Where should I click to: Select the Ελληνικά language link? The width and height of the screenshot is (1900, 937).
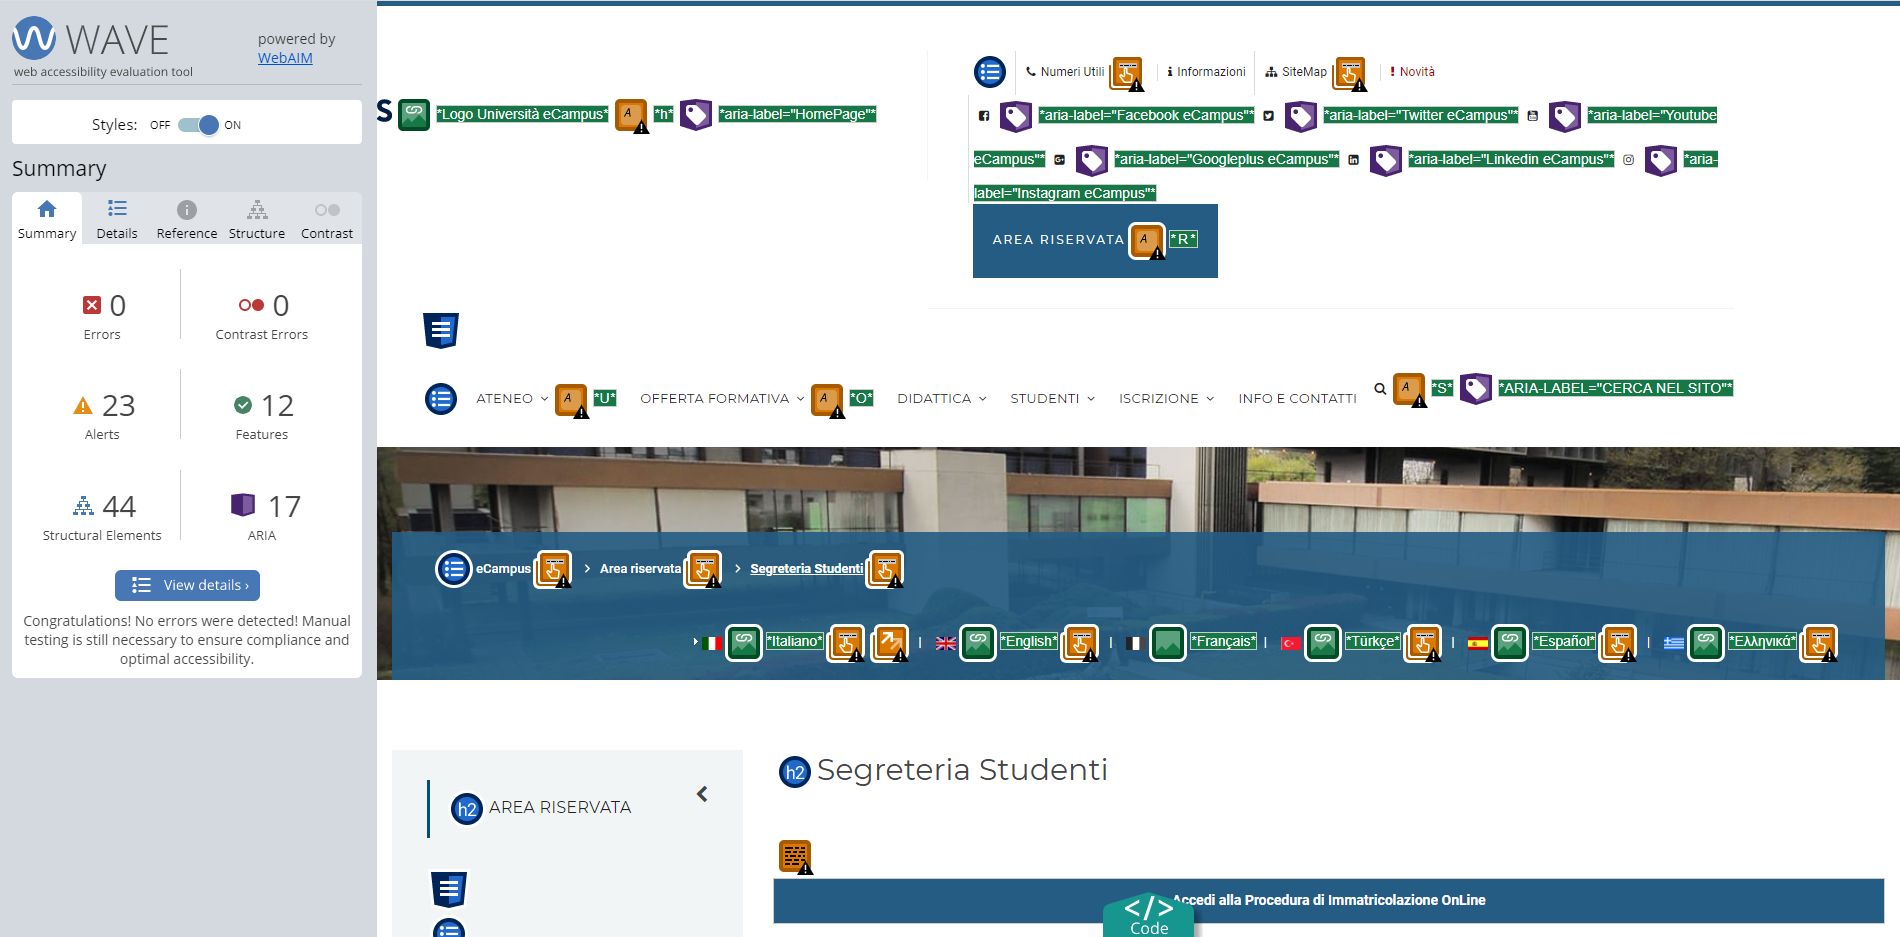point(1762,642)
